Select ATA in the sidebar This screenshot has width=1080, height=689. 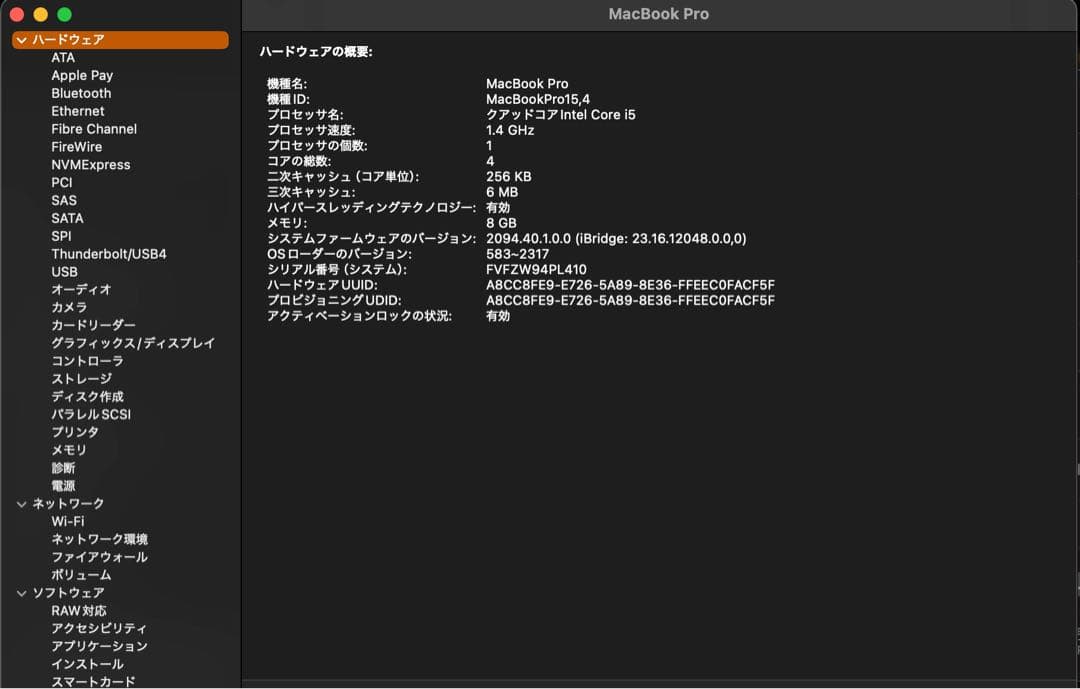[x=63, y=58]
